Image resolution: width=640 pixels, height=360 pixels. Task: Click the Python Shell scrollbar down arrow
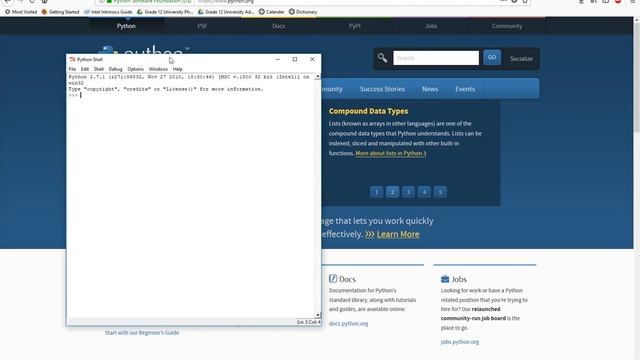318,315
